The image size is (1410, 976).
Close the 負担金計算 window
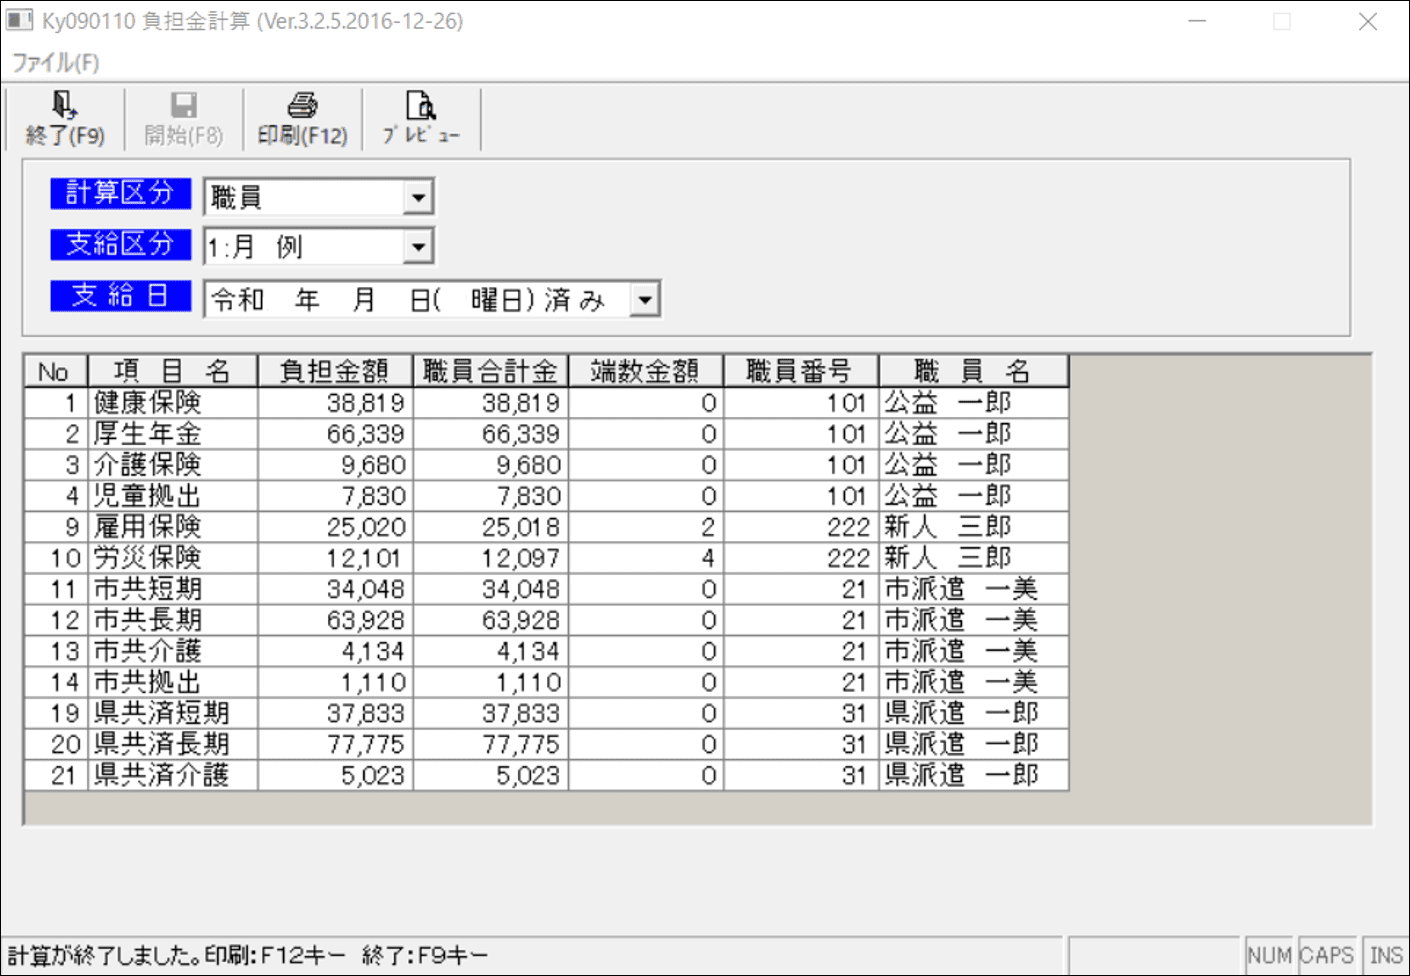[1367, 22]
